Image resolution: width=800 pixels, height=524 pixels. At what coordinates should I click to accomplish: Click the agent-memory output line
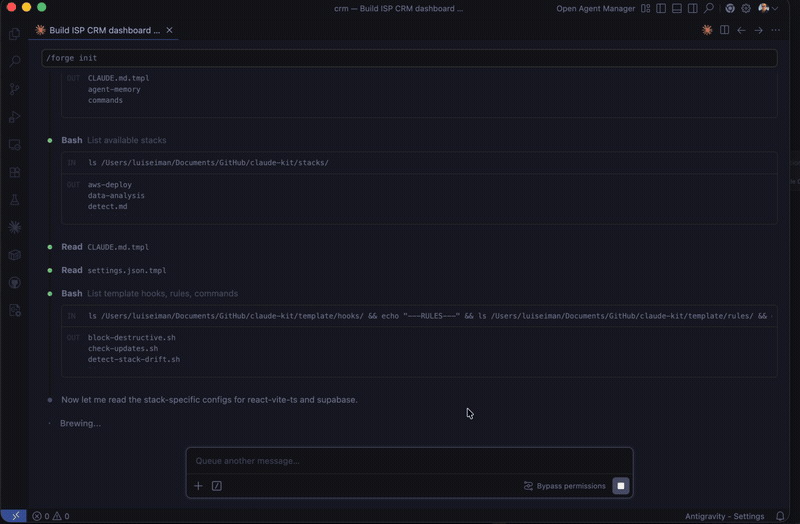coord(114,89)
